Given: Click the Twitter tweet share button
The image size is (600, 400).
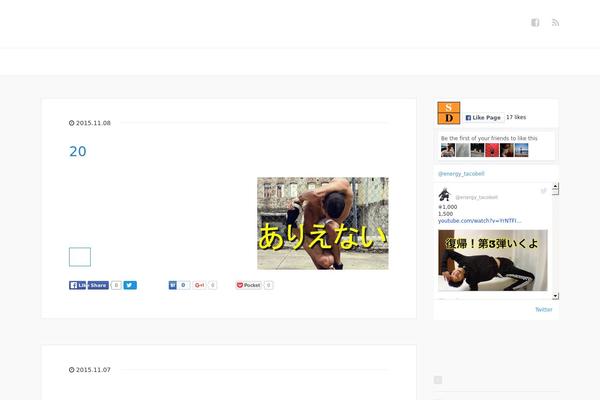Looking at the screenshot, I should click(130, 285).
